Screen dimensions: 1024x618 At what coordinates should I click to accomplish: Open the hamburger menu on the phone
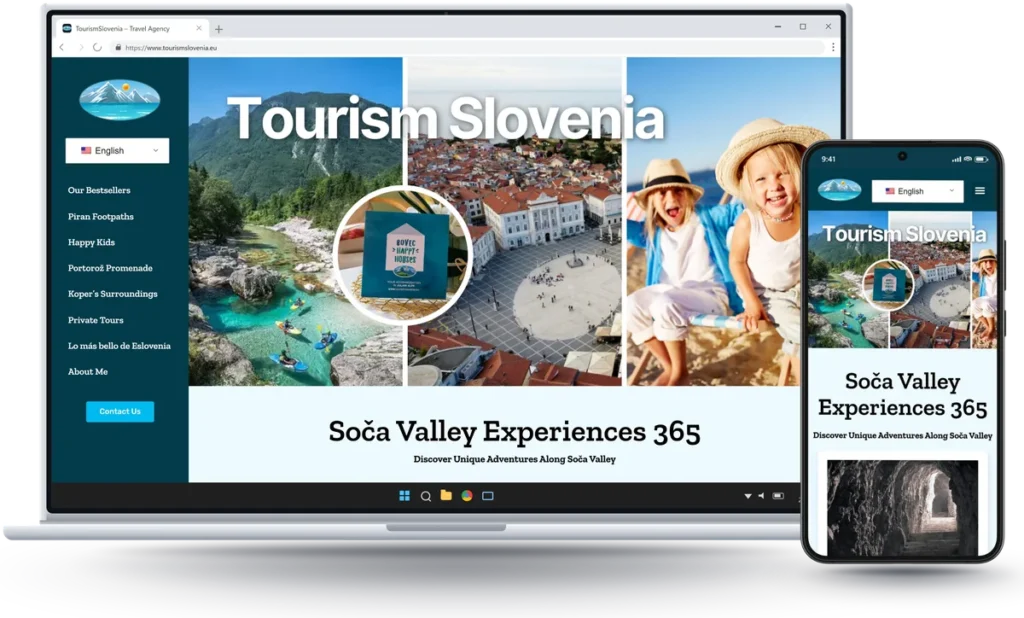[x=980, y=191]
